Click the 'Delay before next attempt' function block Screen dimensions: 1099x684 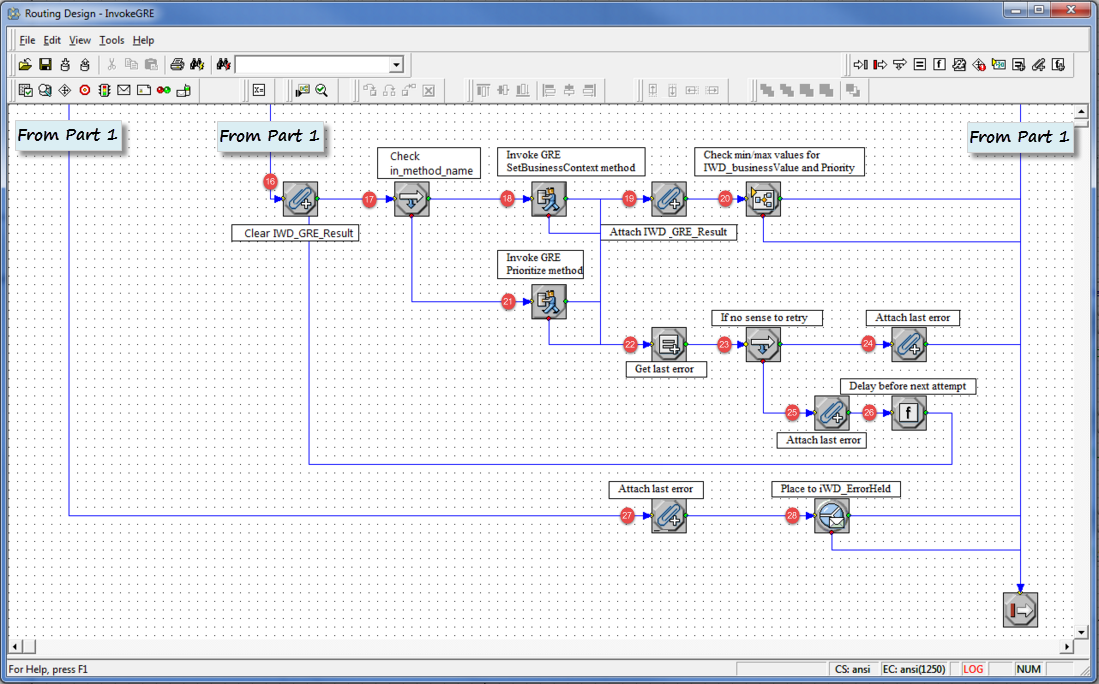coord(909,412)
